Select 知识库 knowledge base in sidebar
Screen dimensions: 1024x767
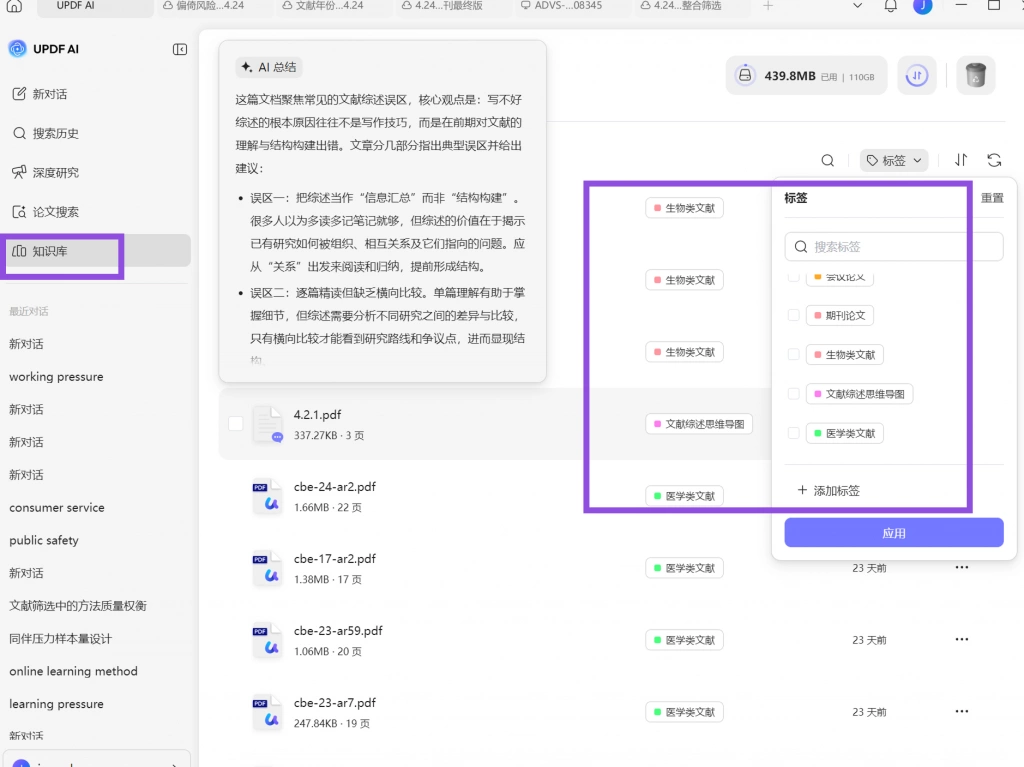click(x=98, y=251)
